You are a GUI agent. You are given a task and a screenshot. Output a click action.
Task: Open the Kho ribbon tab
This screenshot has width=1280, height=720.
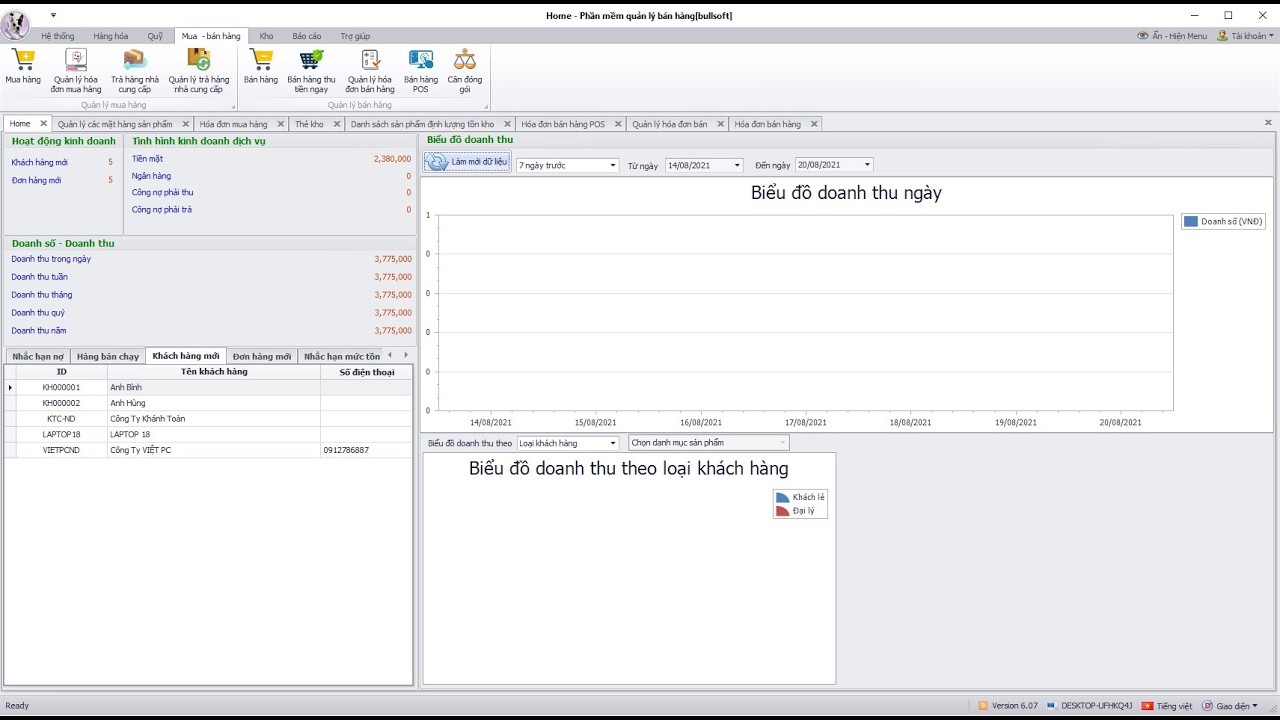(266, 36)
